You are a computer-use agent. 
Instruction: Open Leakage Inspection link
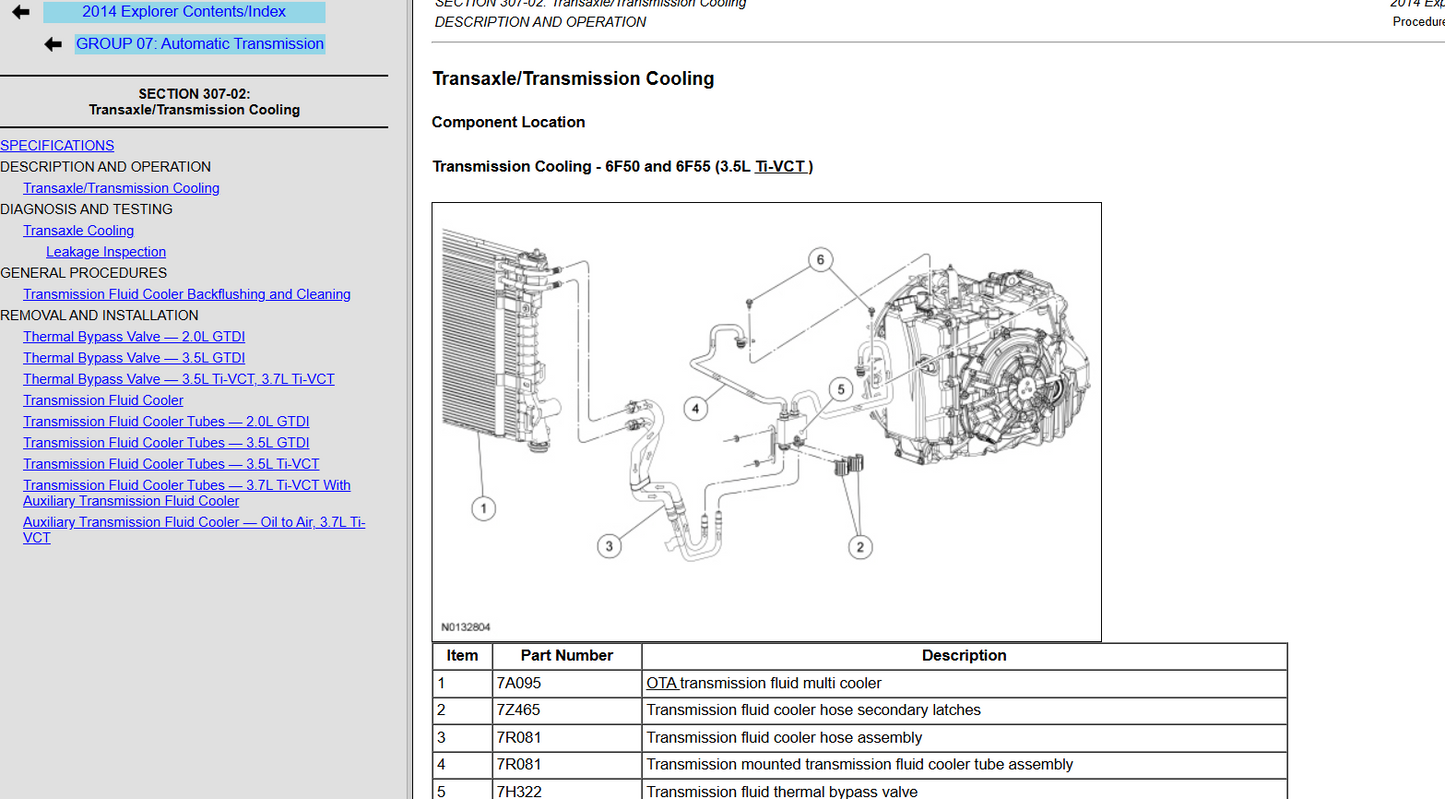106,252
